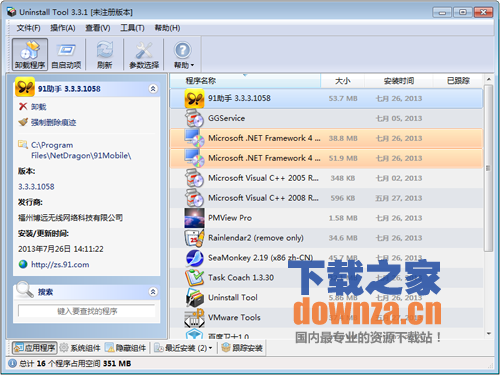
Task: Click the Uninstall Tool title bar app icon
Action: pyautogui.click(x=12, y=12)
